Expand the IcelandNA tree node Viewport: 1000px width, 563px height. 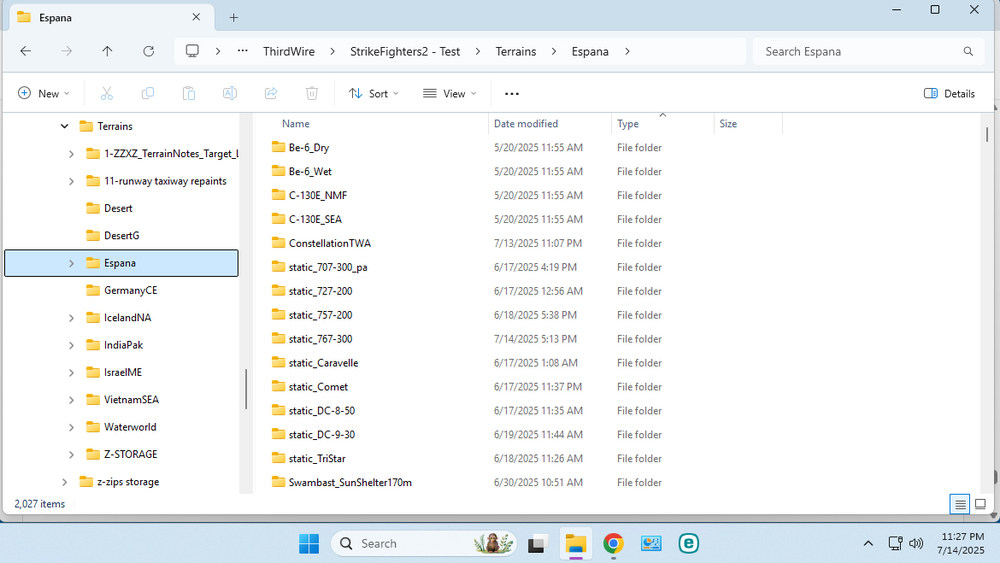coord(71,318)
